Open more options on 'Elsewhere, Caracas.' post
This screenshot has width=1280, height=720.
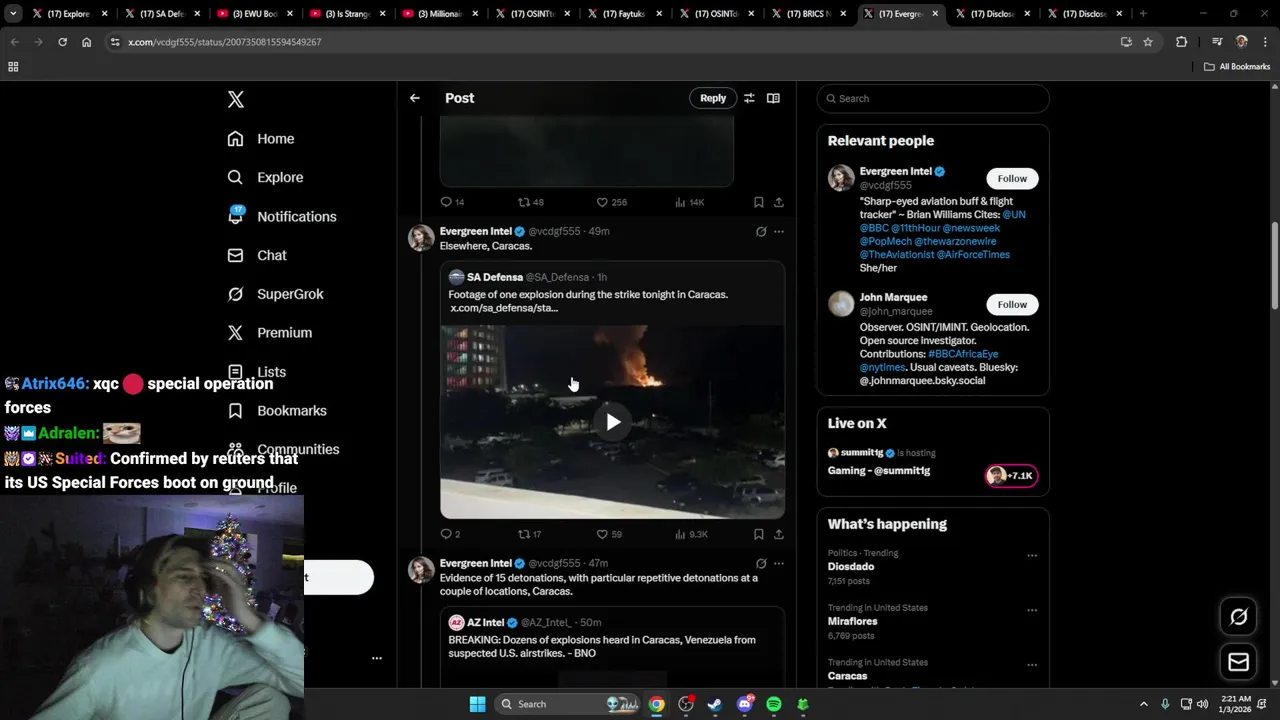click(779, 231)
